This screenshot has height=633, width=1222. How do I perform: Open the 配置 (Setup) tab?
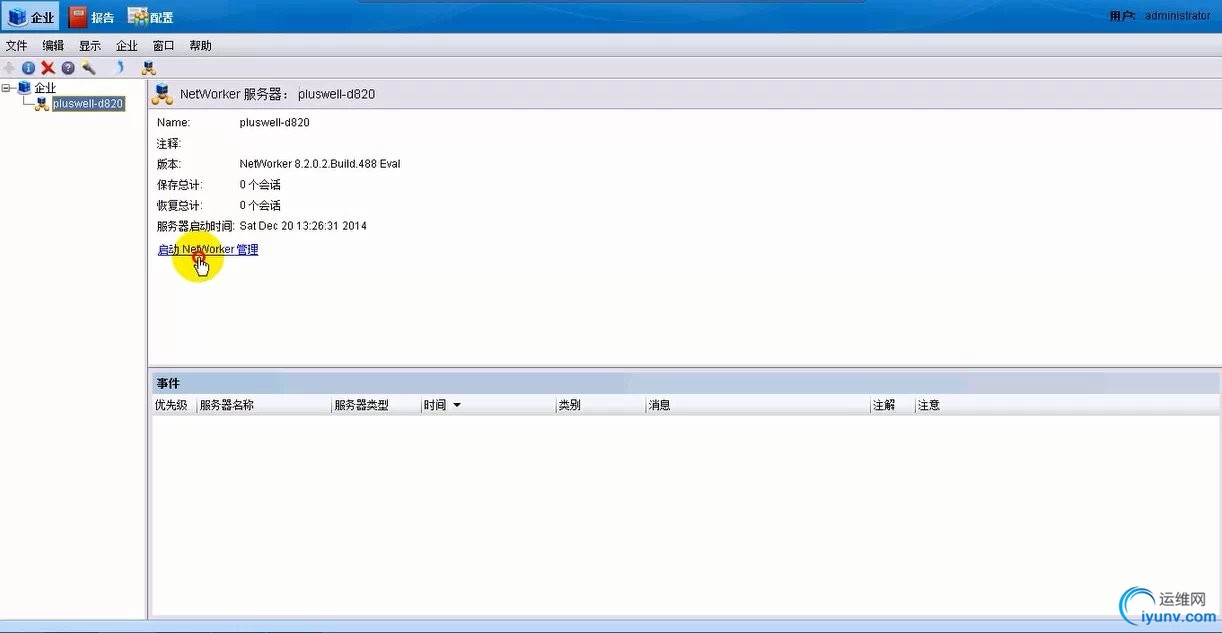point(151,17)
